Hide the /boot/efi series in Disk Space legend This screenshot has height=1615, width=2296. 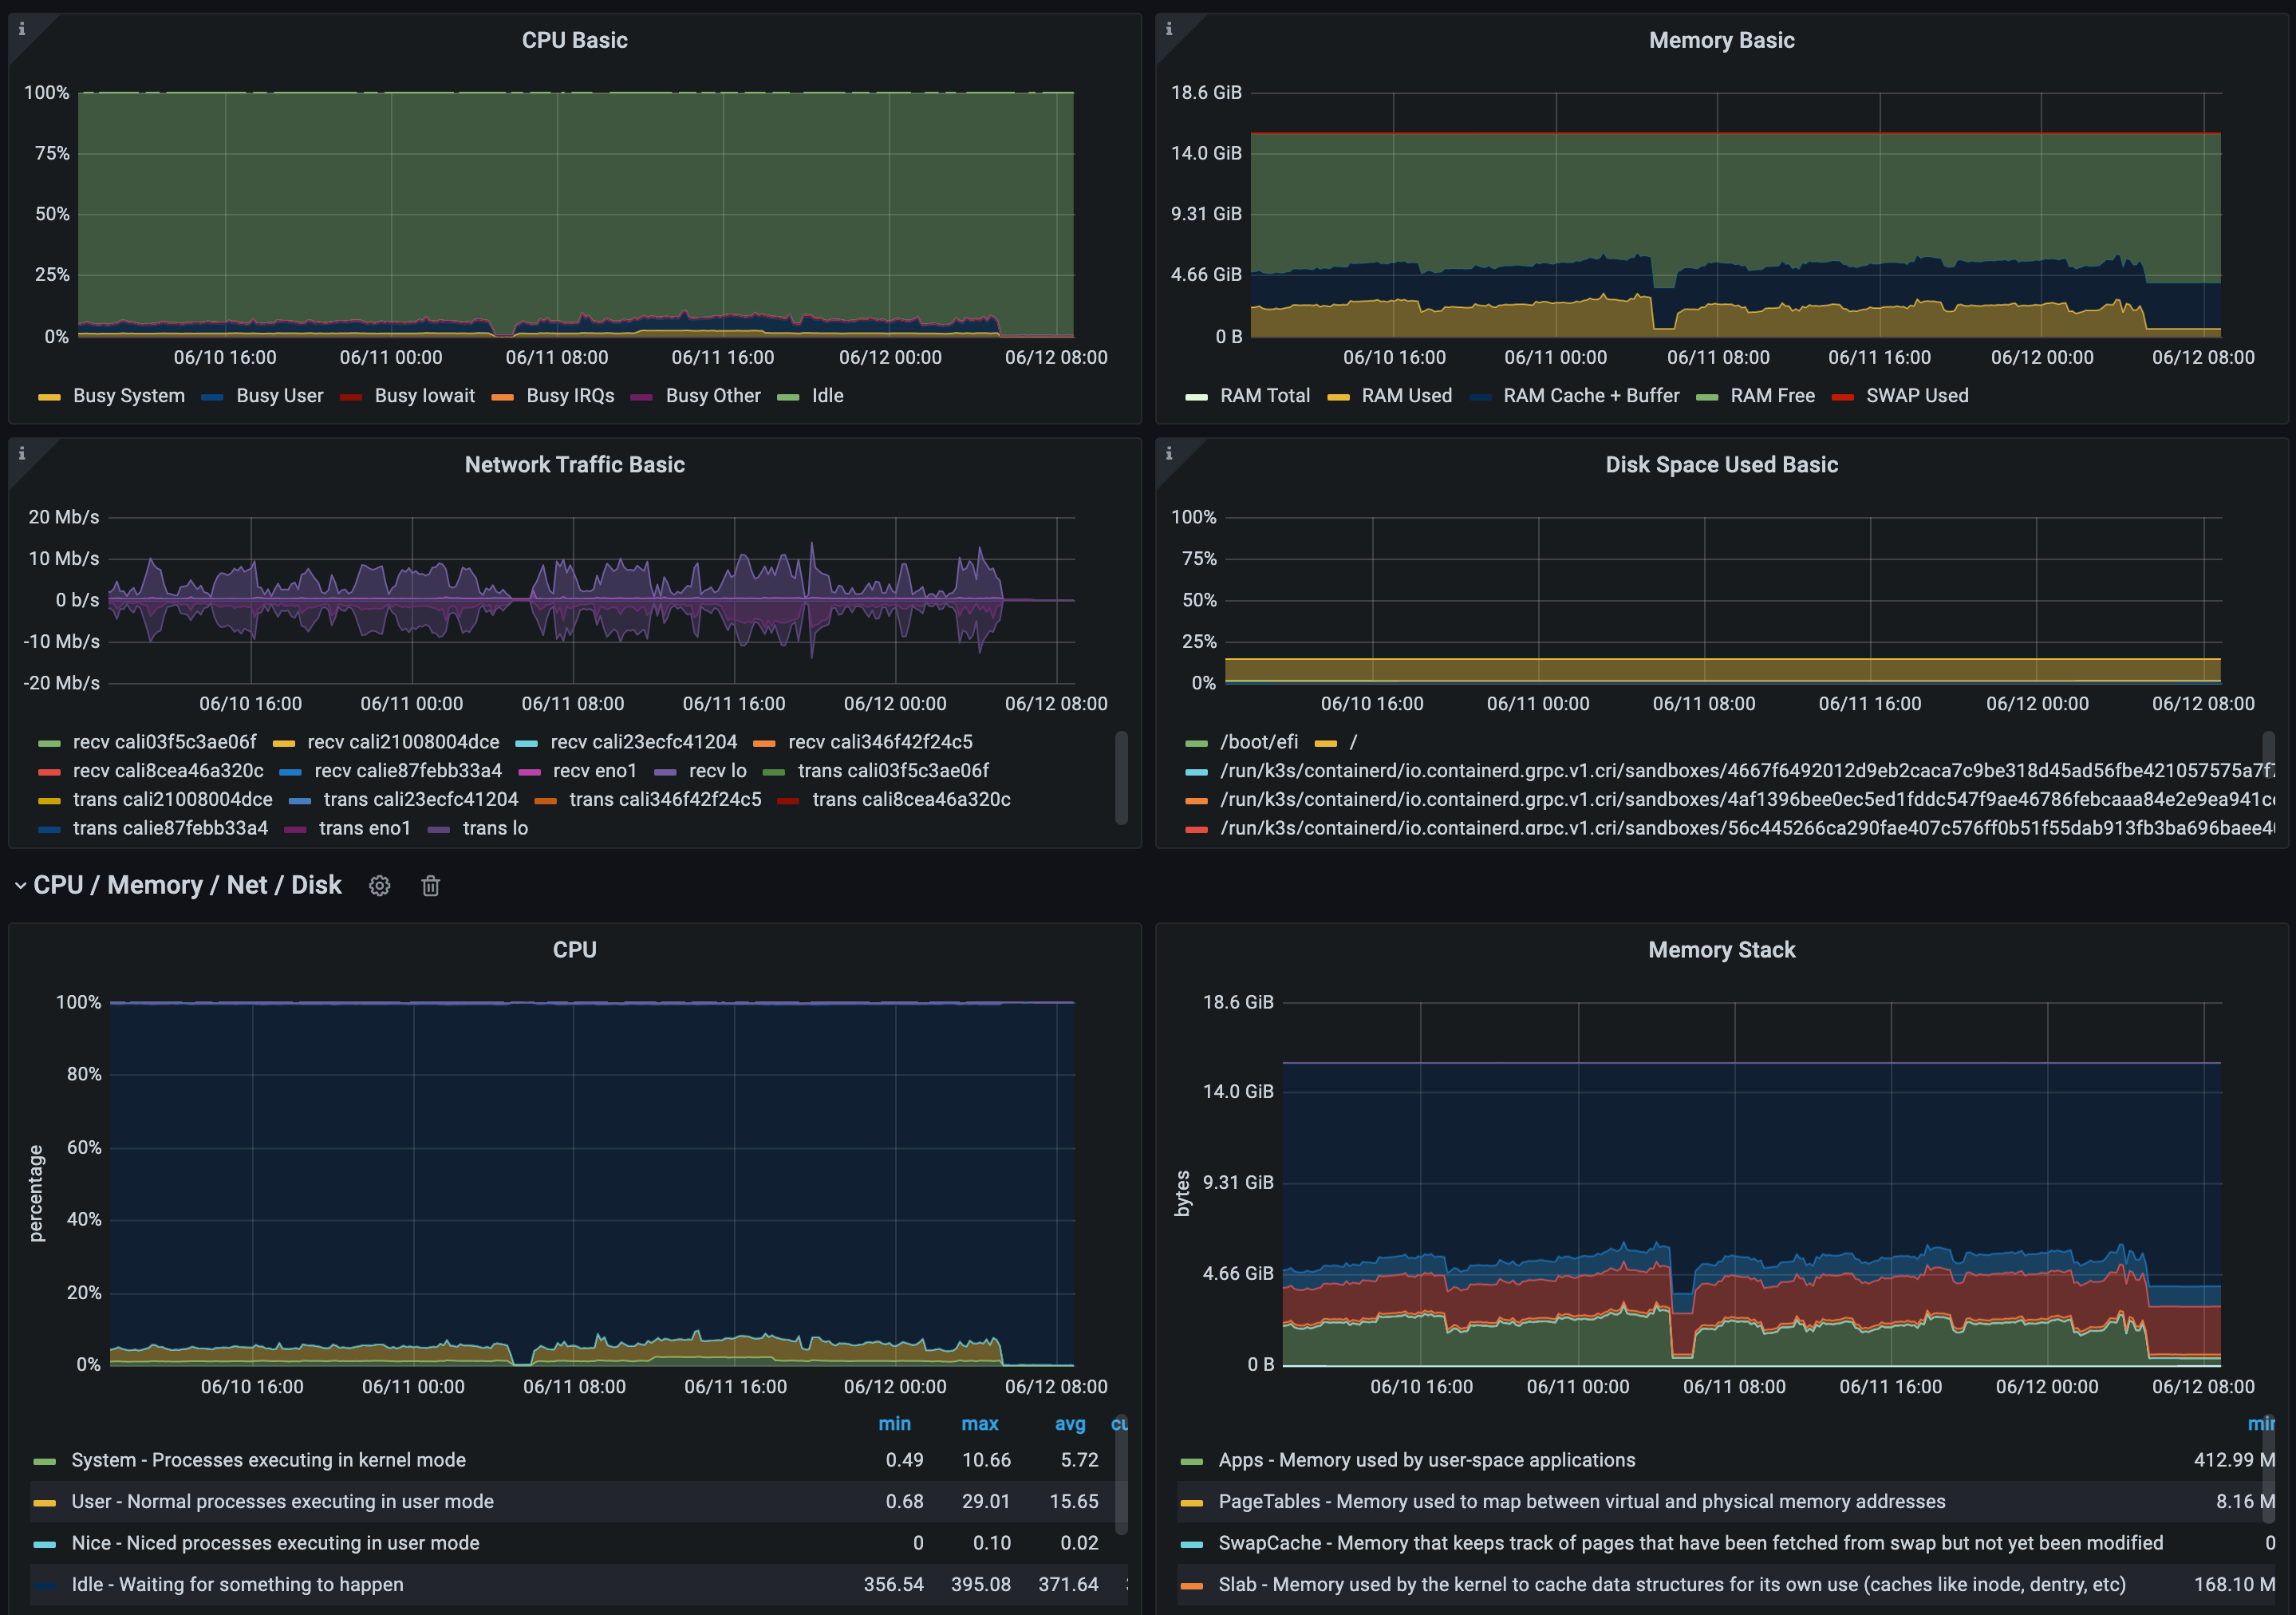1258,741
